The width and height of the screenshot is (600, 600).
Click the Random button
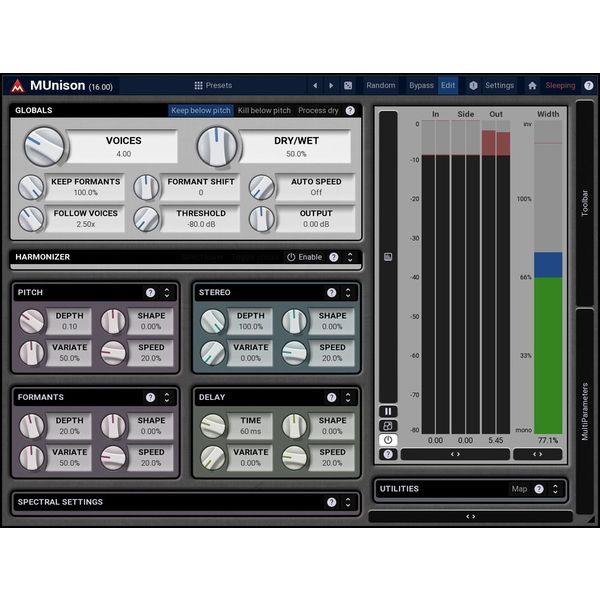click(x=380, y=85)
